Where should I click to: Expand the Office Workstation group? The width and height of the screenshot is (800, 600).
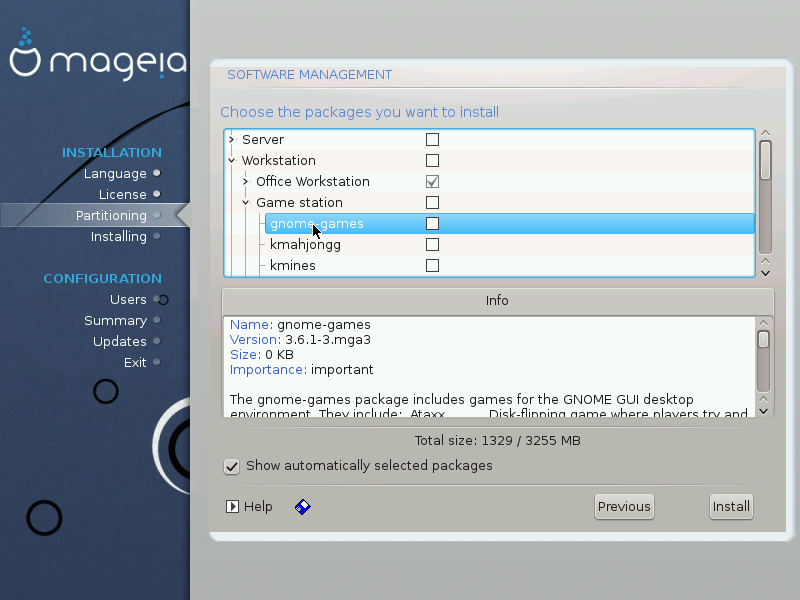pyautogui.click(x=246, y=181)
